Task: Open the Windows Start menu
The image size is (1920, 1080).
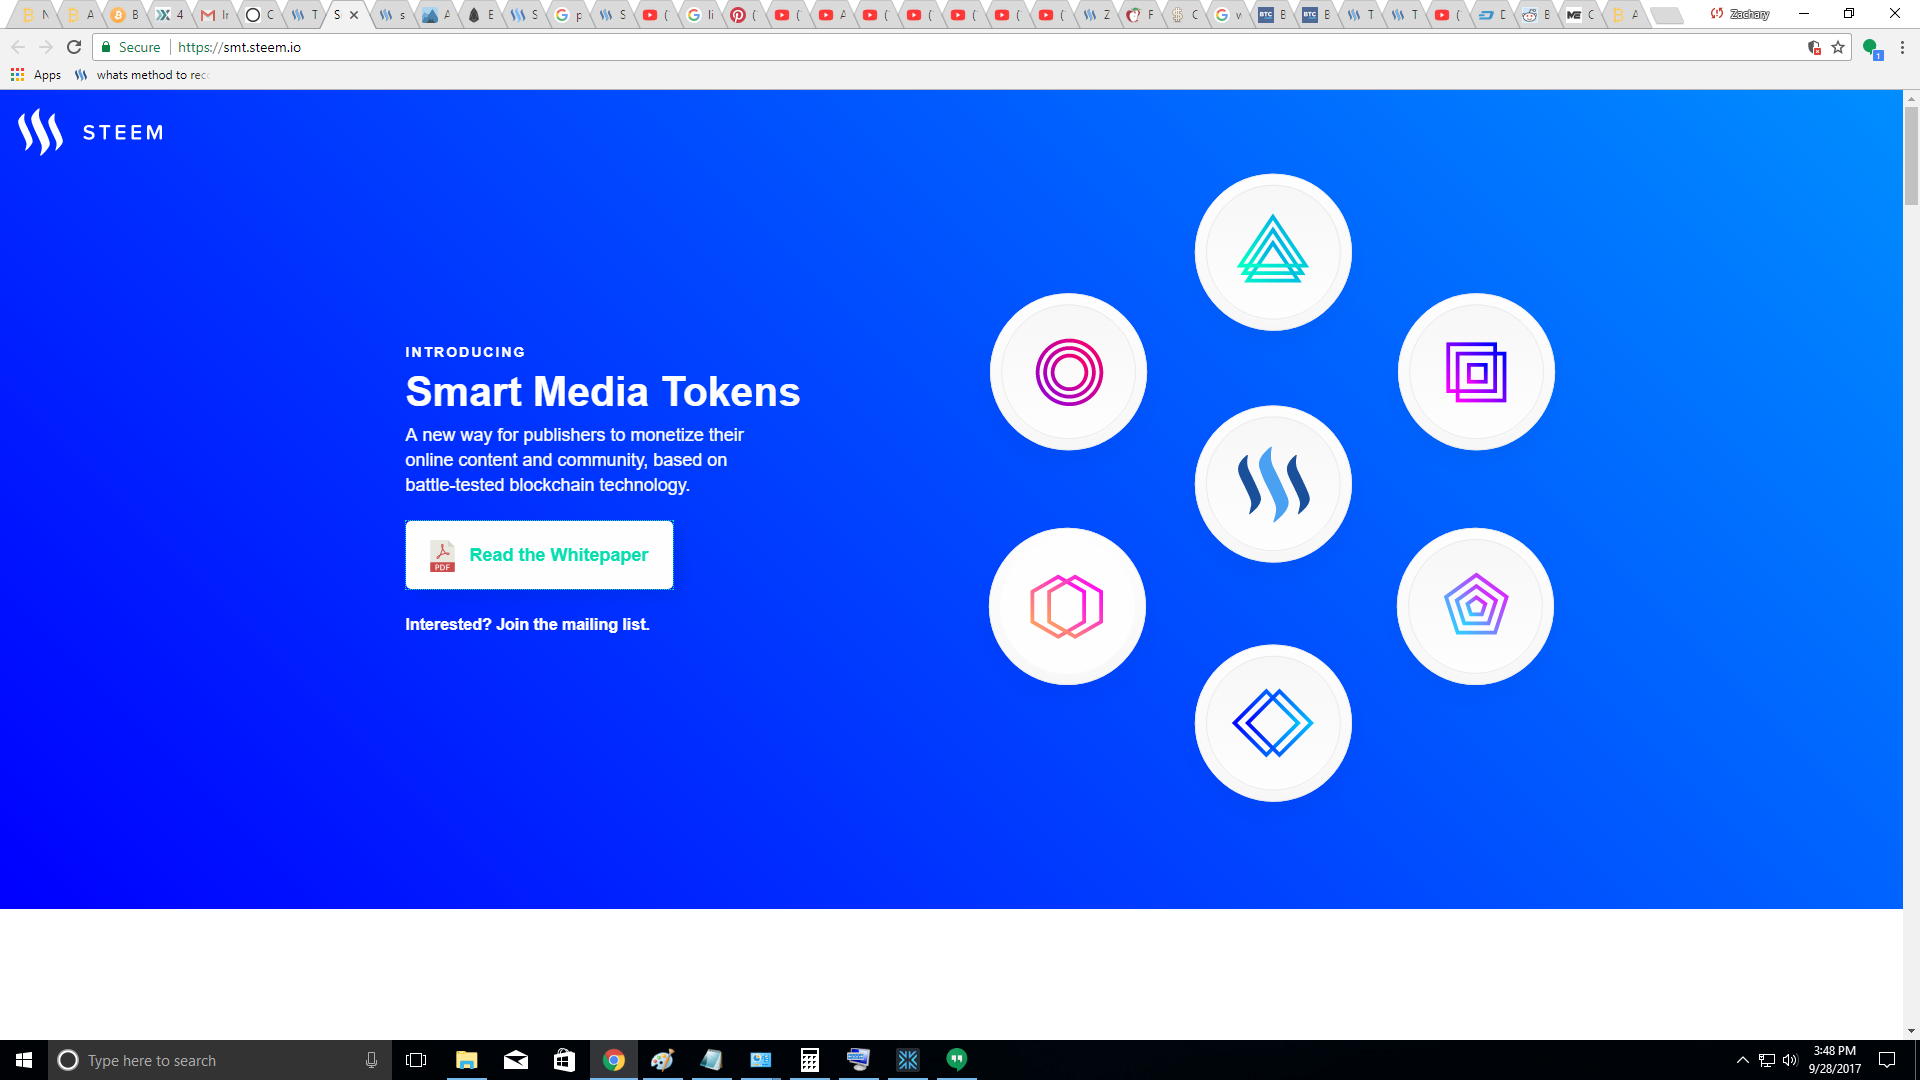Action: pos(24,1060)
